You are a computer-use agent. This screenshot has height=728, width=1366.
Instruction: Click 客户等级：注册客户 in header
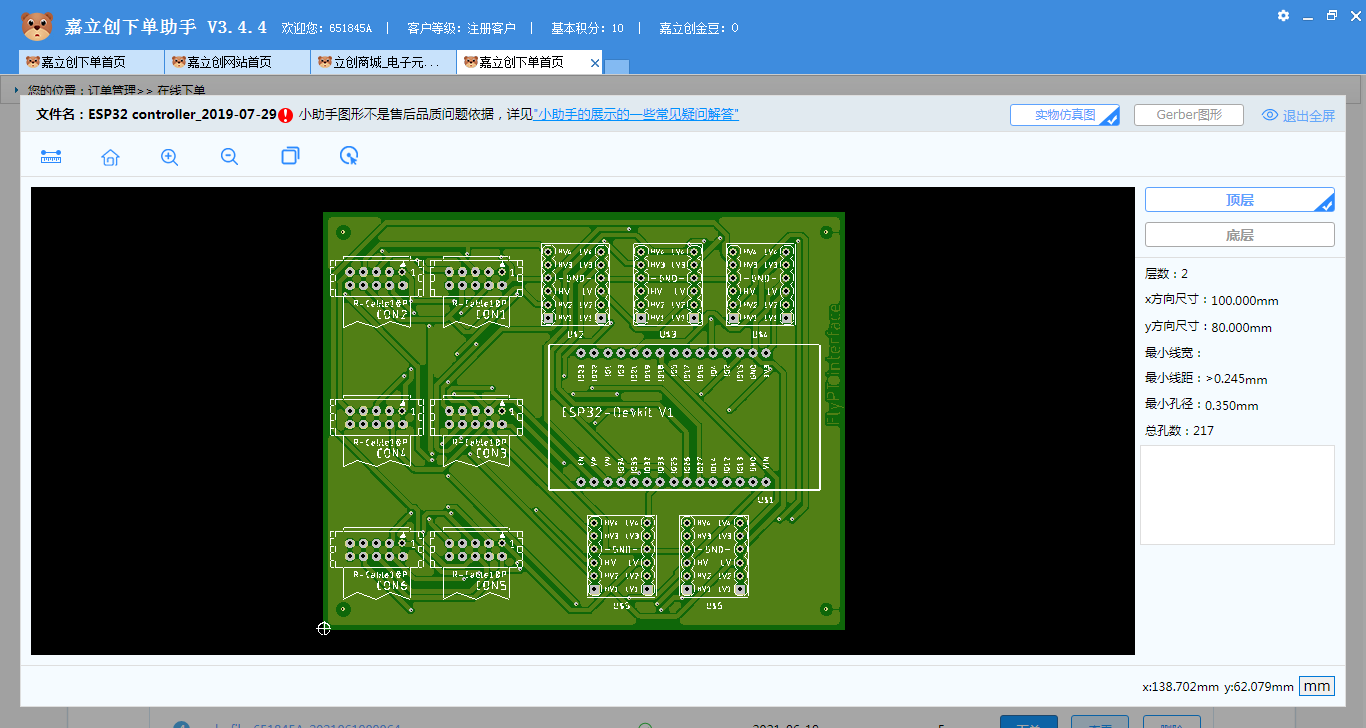pos(462,28)
